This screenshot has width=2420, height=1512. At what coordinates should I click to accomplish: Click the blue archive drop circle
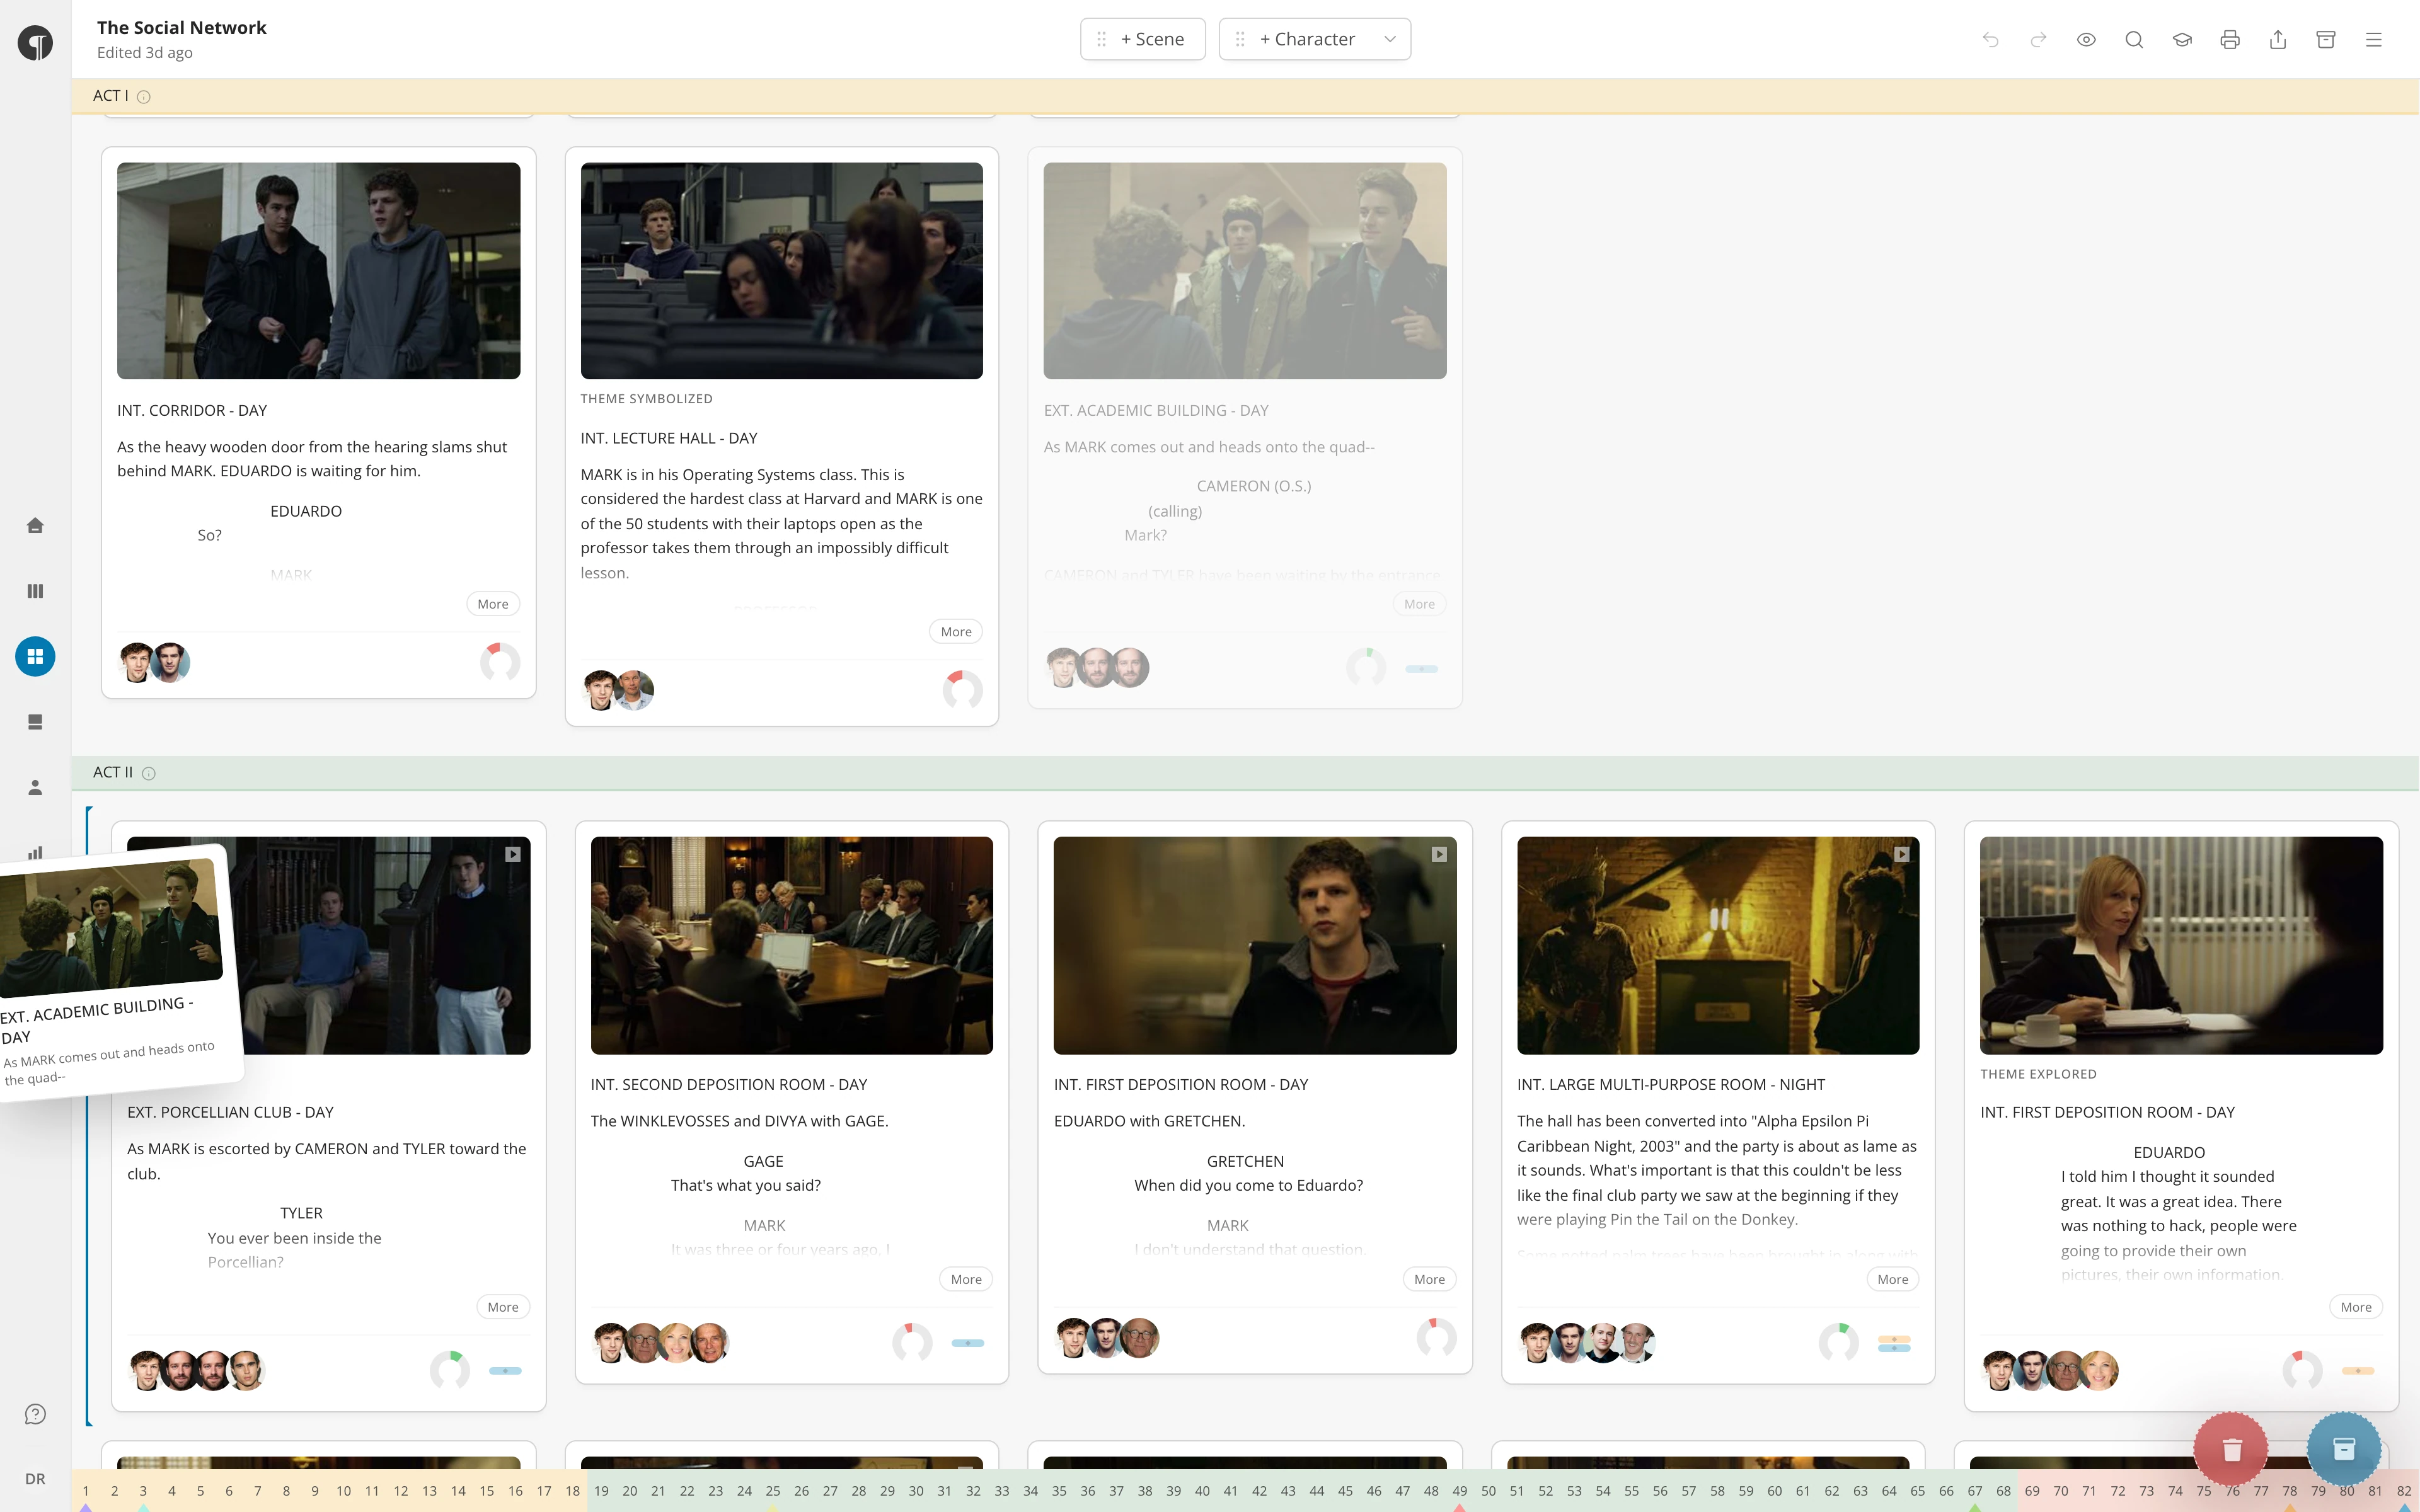(2344, 1449)
